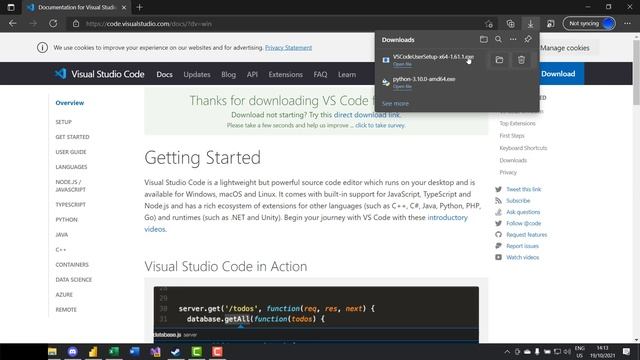This screenshot has width=640, height=360.
Task: Open the tab actions menu icon
Action: coord(11,7)
